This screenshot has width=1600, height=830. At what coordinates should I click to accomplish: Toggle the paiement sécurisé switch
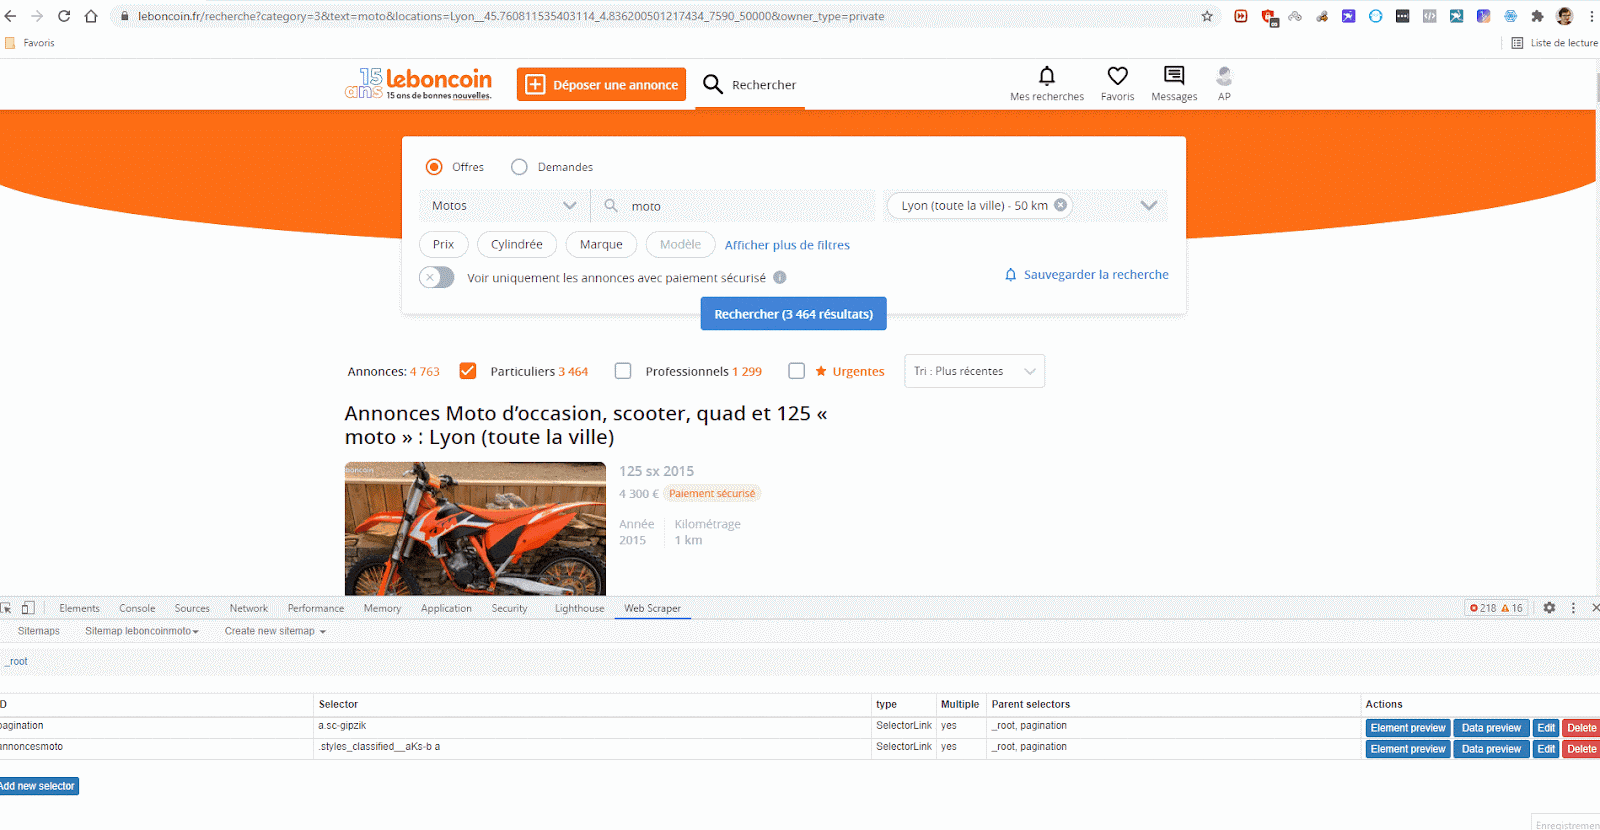[437, 277]
